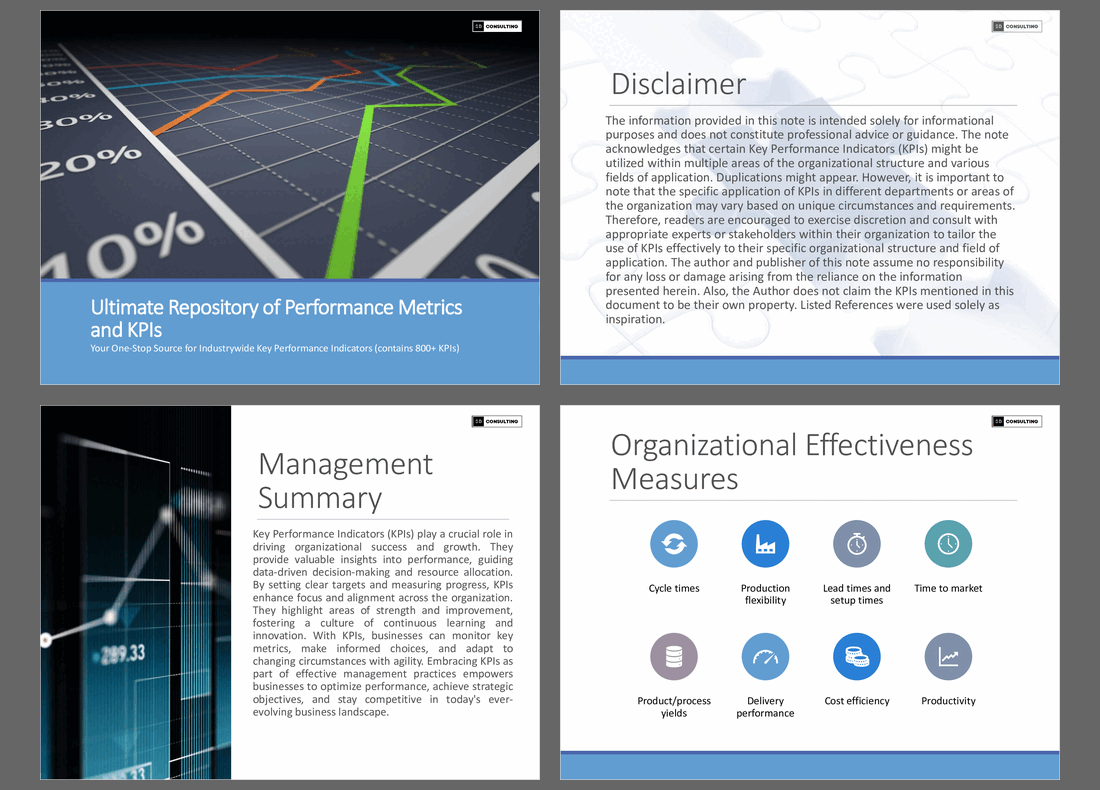
Task: Click the Productivity line-chart icon
Action: tap(948, 656)
